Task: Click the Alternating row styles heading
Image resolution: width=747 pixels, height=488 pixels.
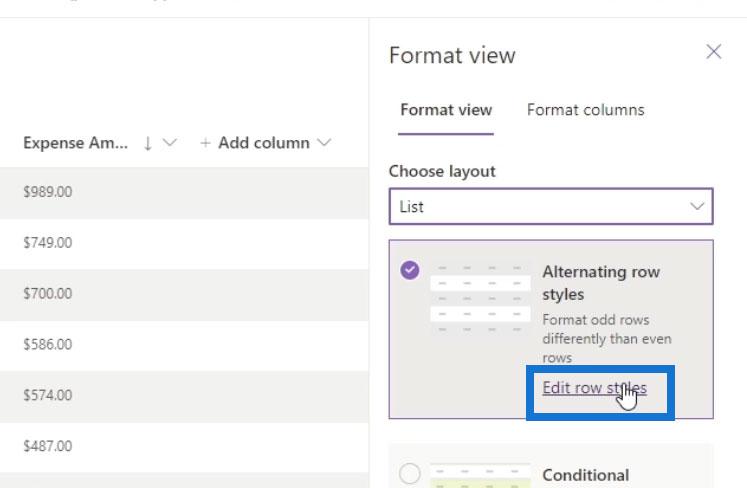Action: tap(601, 283)
